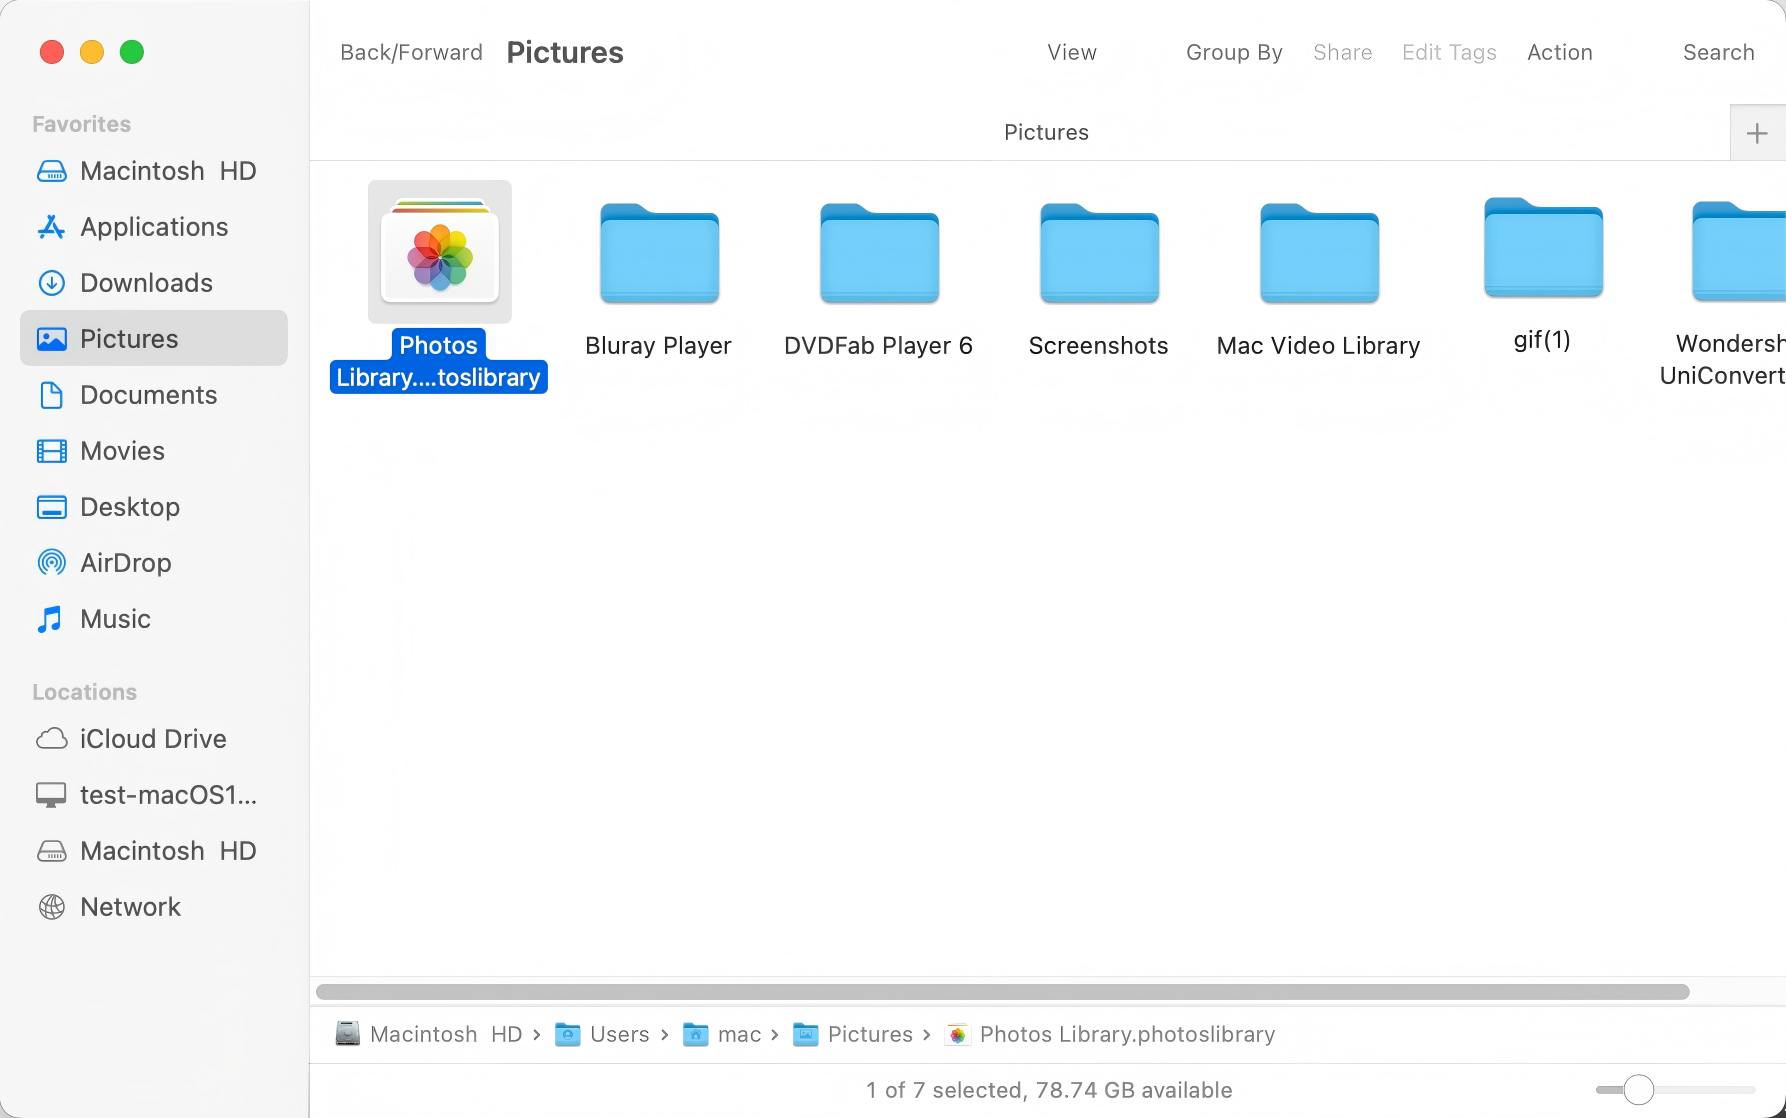Screen dimensions: 1786x1118
Task: Open a new tab with the plus button
Action: click(x=1757, y=132)
